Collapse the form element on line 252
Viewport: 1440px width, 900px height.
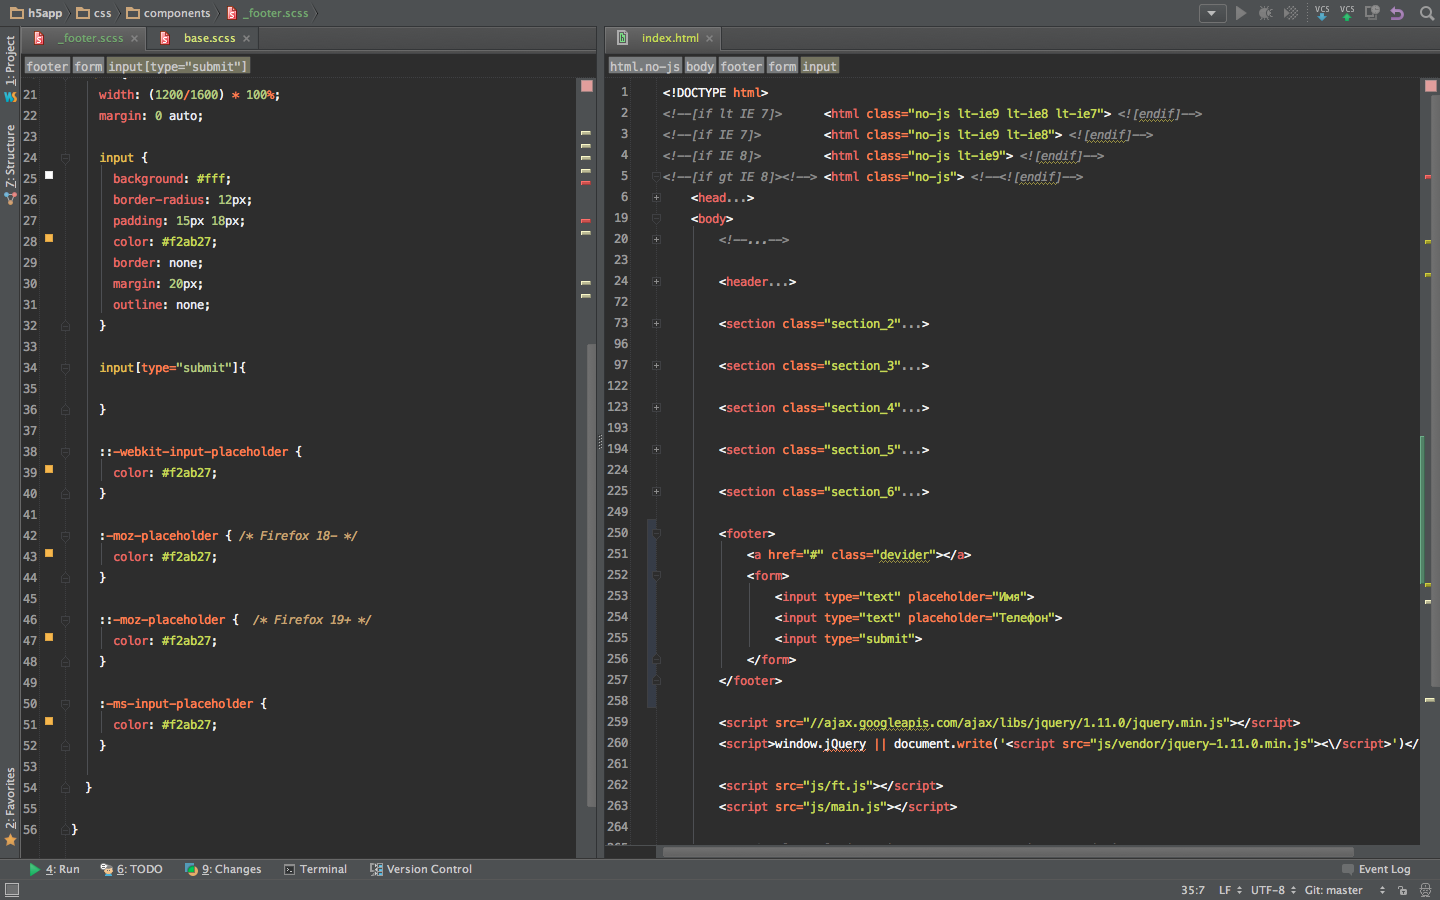point(656,576)
